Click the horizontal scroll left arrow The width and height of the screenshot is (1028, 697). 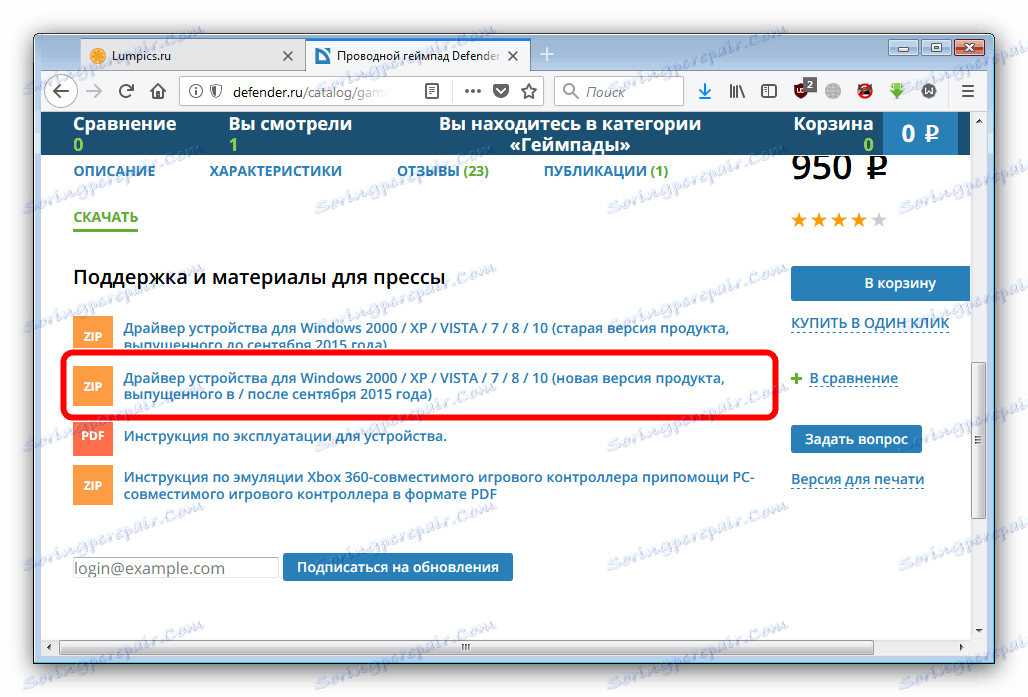point(49,647)
